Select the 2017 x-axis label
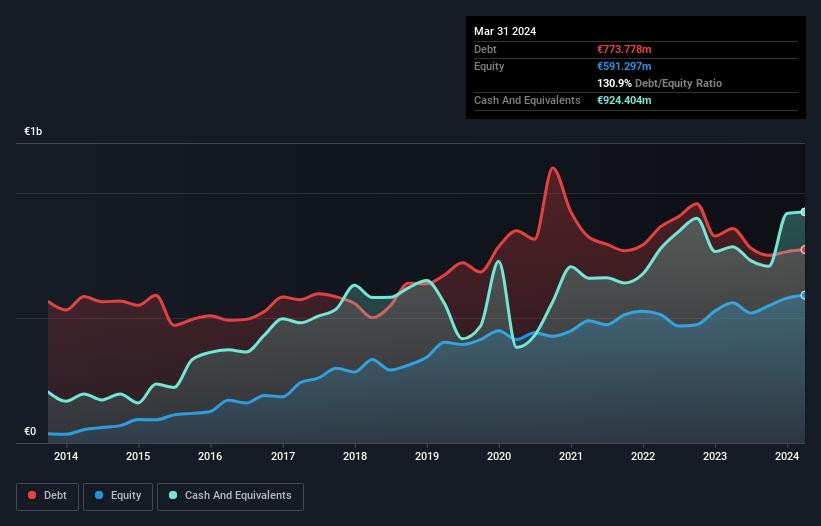This screenshot has width=821, height=526. click(x=283, y=456)
